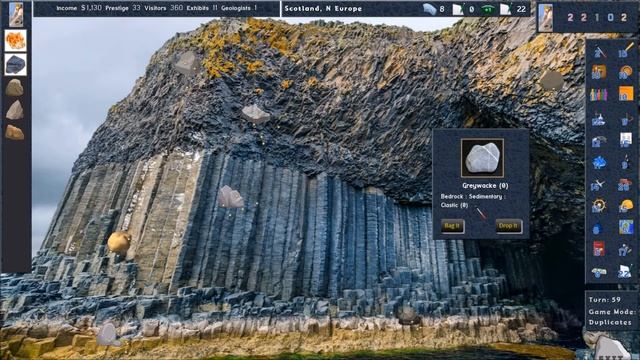
Task: Select the pale pointed rock in the sidebar
Action: pos(15,110)
